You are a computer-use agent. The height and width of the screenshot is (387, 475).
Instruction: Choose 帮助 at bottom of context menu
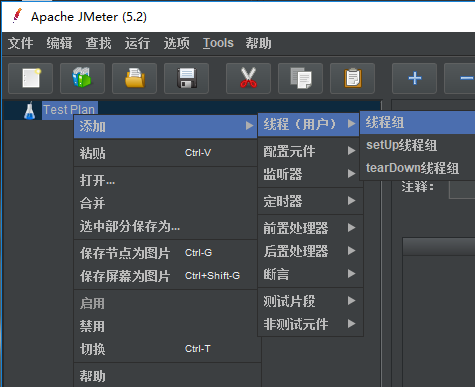(x=166, y=376)
